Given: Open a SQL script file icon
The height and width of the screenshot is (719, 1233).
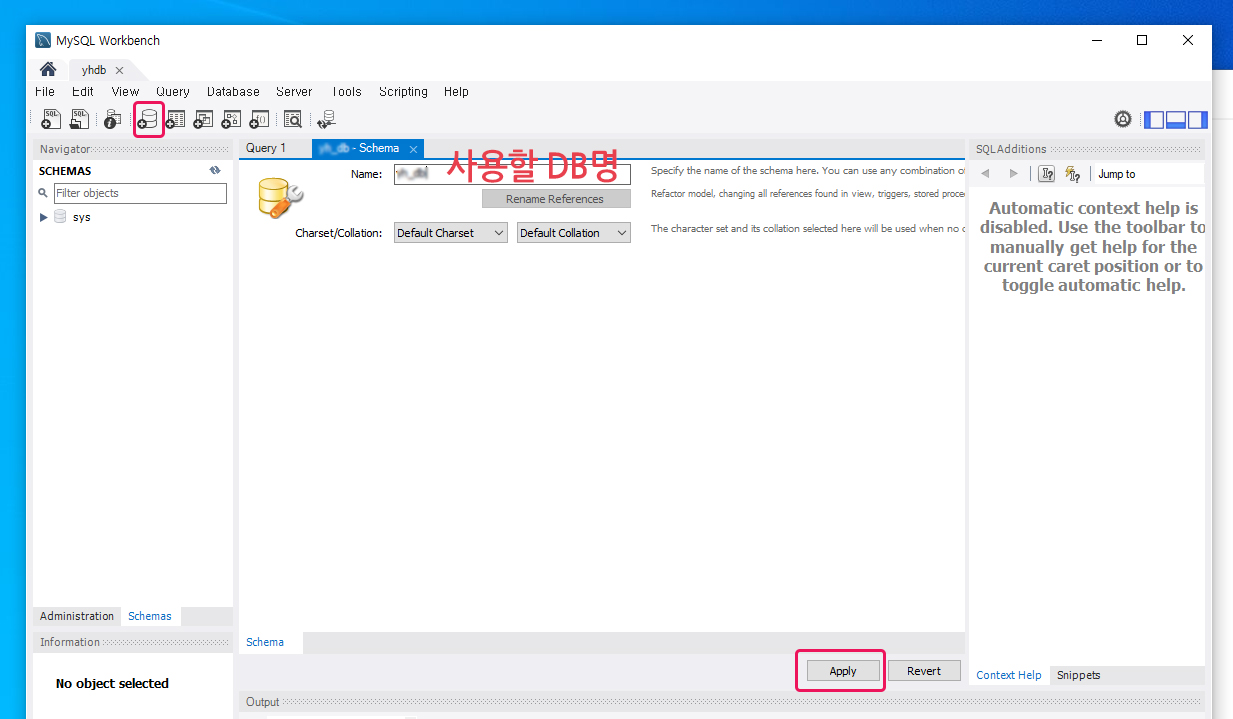Looking at the screenshot, I should coord(79,120).
